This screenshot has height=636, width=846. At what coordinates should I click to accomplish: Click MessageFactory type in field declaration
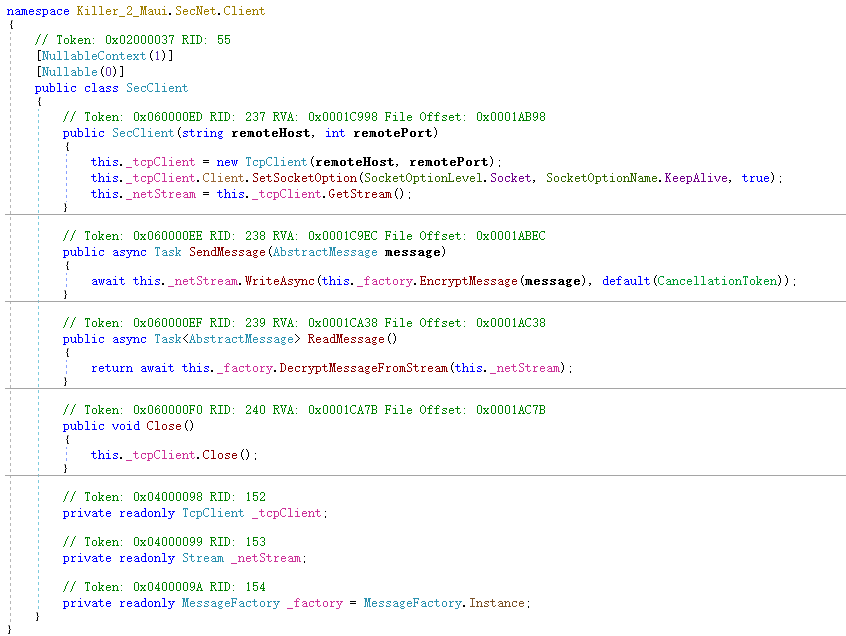(231, 604)
